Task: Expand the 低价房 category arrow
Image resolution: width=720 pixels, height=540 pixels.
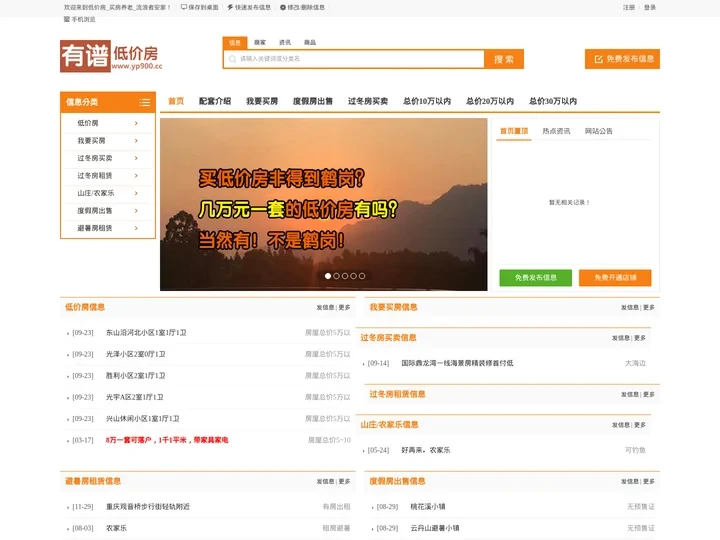Action: (136, 123)
